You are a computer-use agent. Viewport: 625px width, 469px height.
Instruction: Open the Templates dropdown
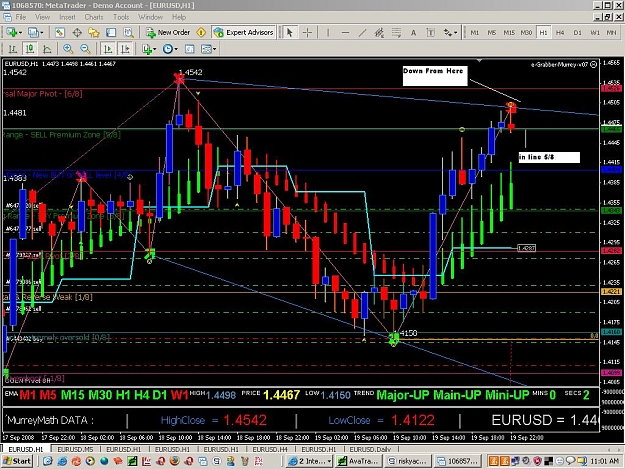point(208,49)
